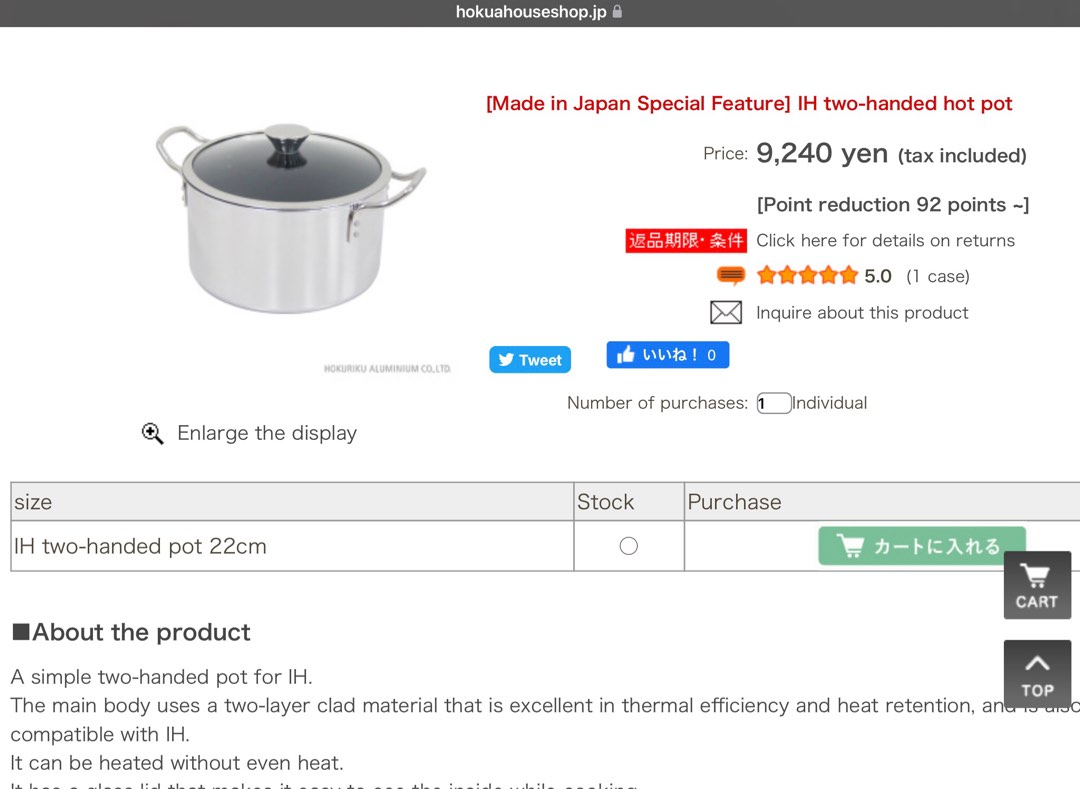Screen dimensions: 1080x789
Task: Select the stock availability circle for the 22cm pot
Action: [x=628, y=545]
